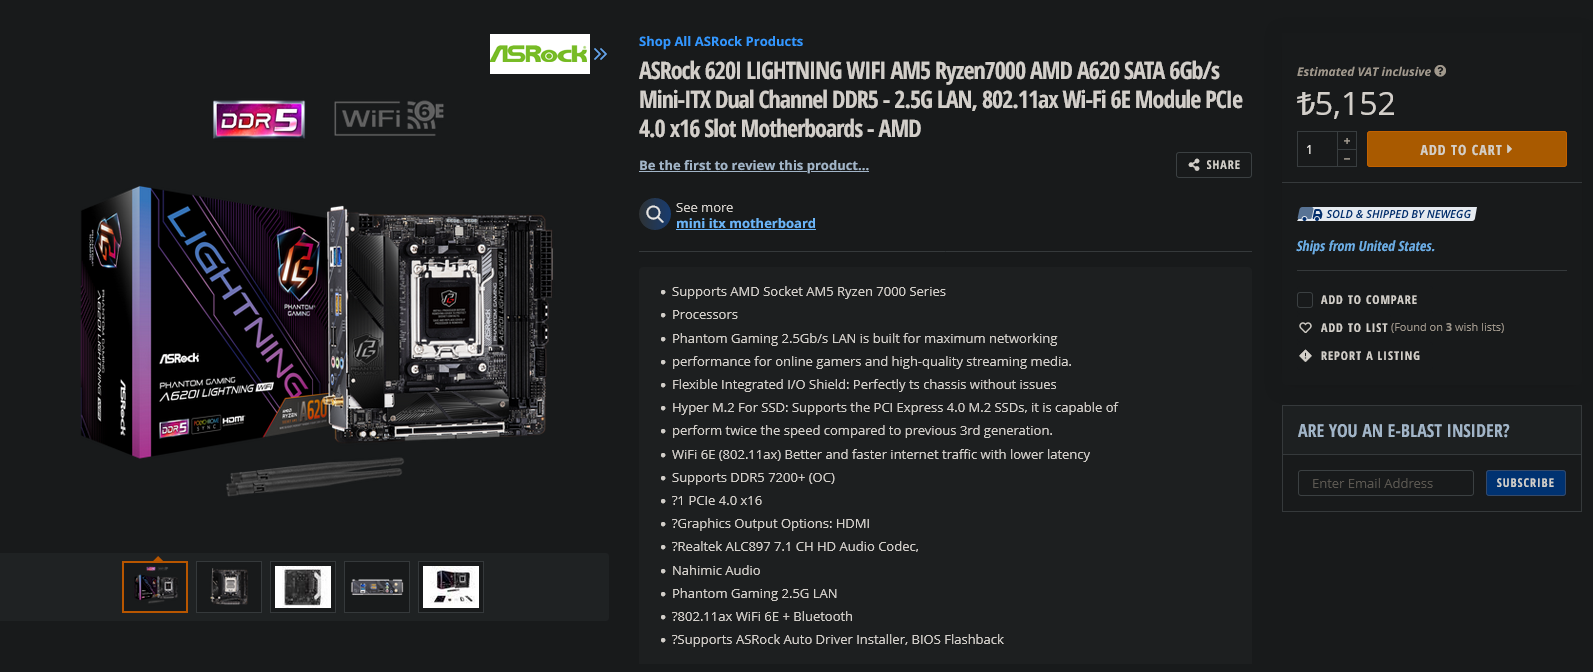
Task: Click the DDR5 badge icon
Action: pyautogui.click(x=259, y=120)
